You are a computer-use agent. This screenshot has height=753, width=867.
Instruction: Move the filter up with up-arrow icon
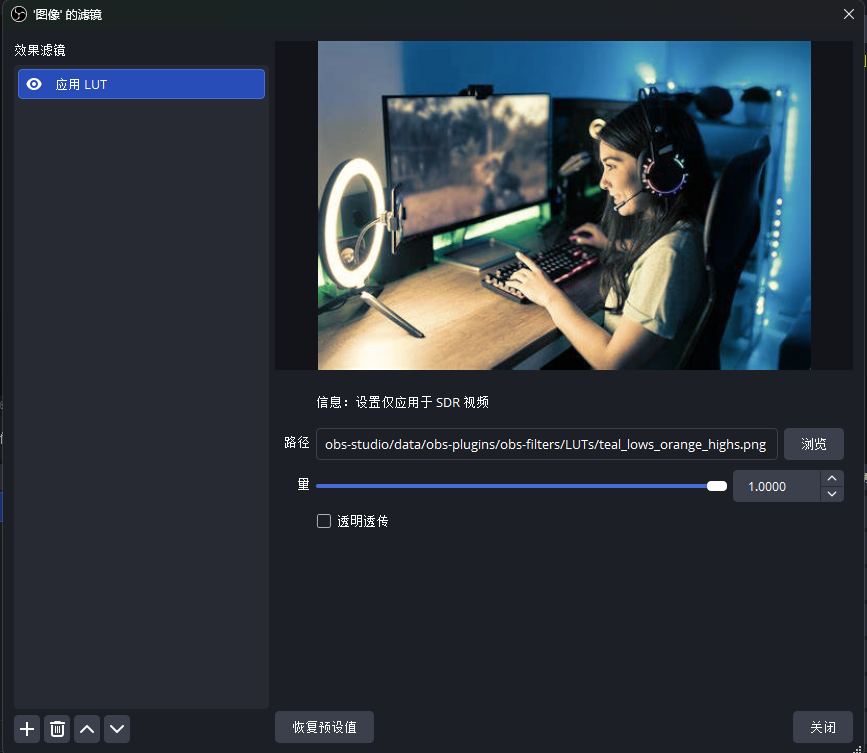pos(87,729)
